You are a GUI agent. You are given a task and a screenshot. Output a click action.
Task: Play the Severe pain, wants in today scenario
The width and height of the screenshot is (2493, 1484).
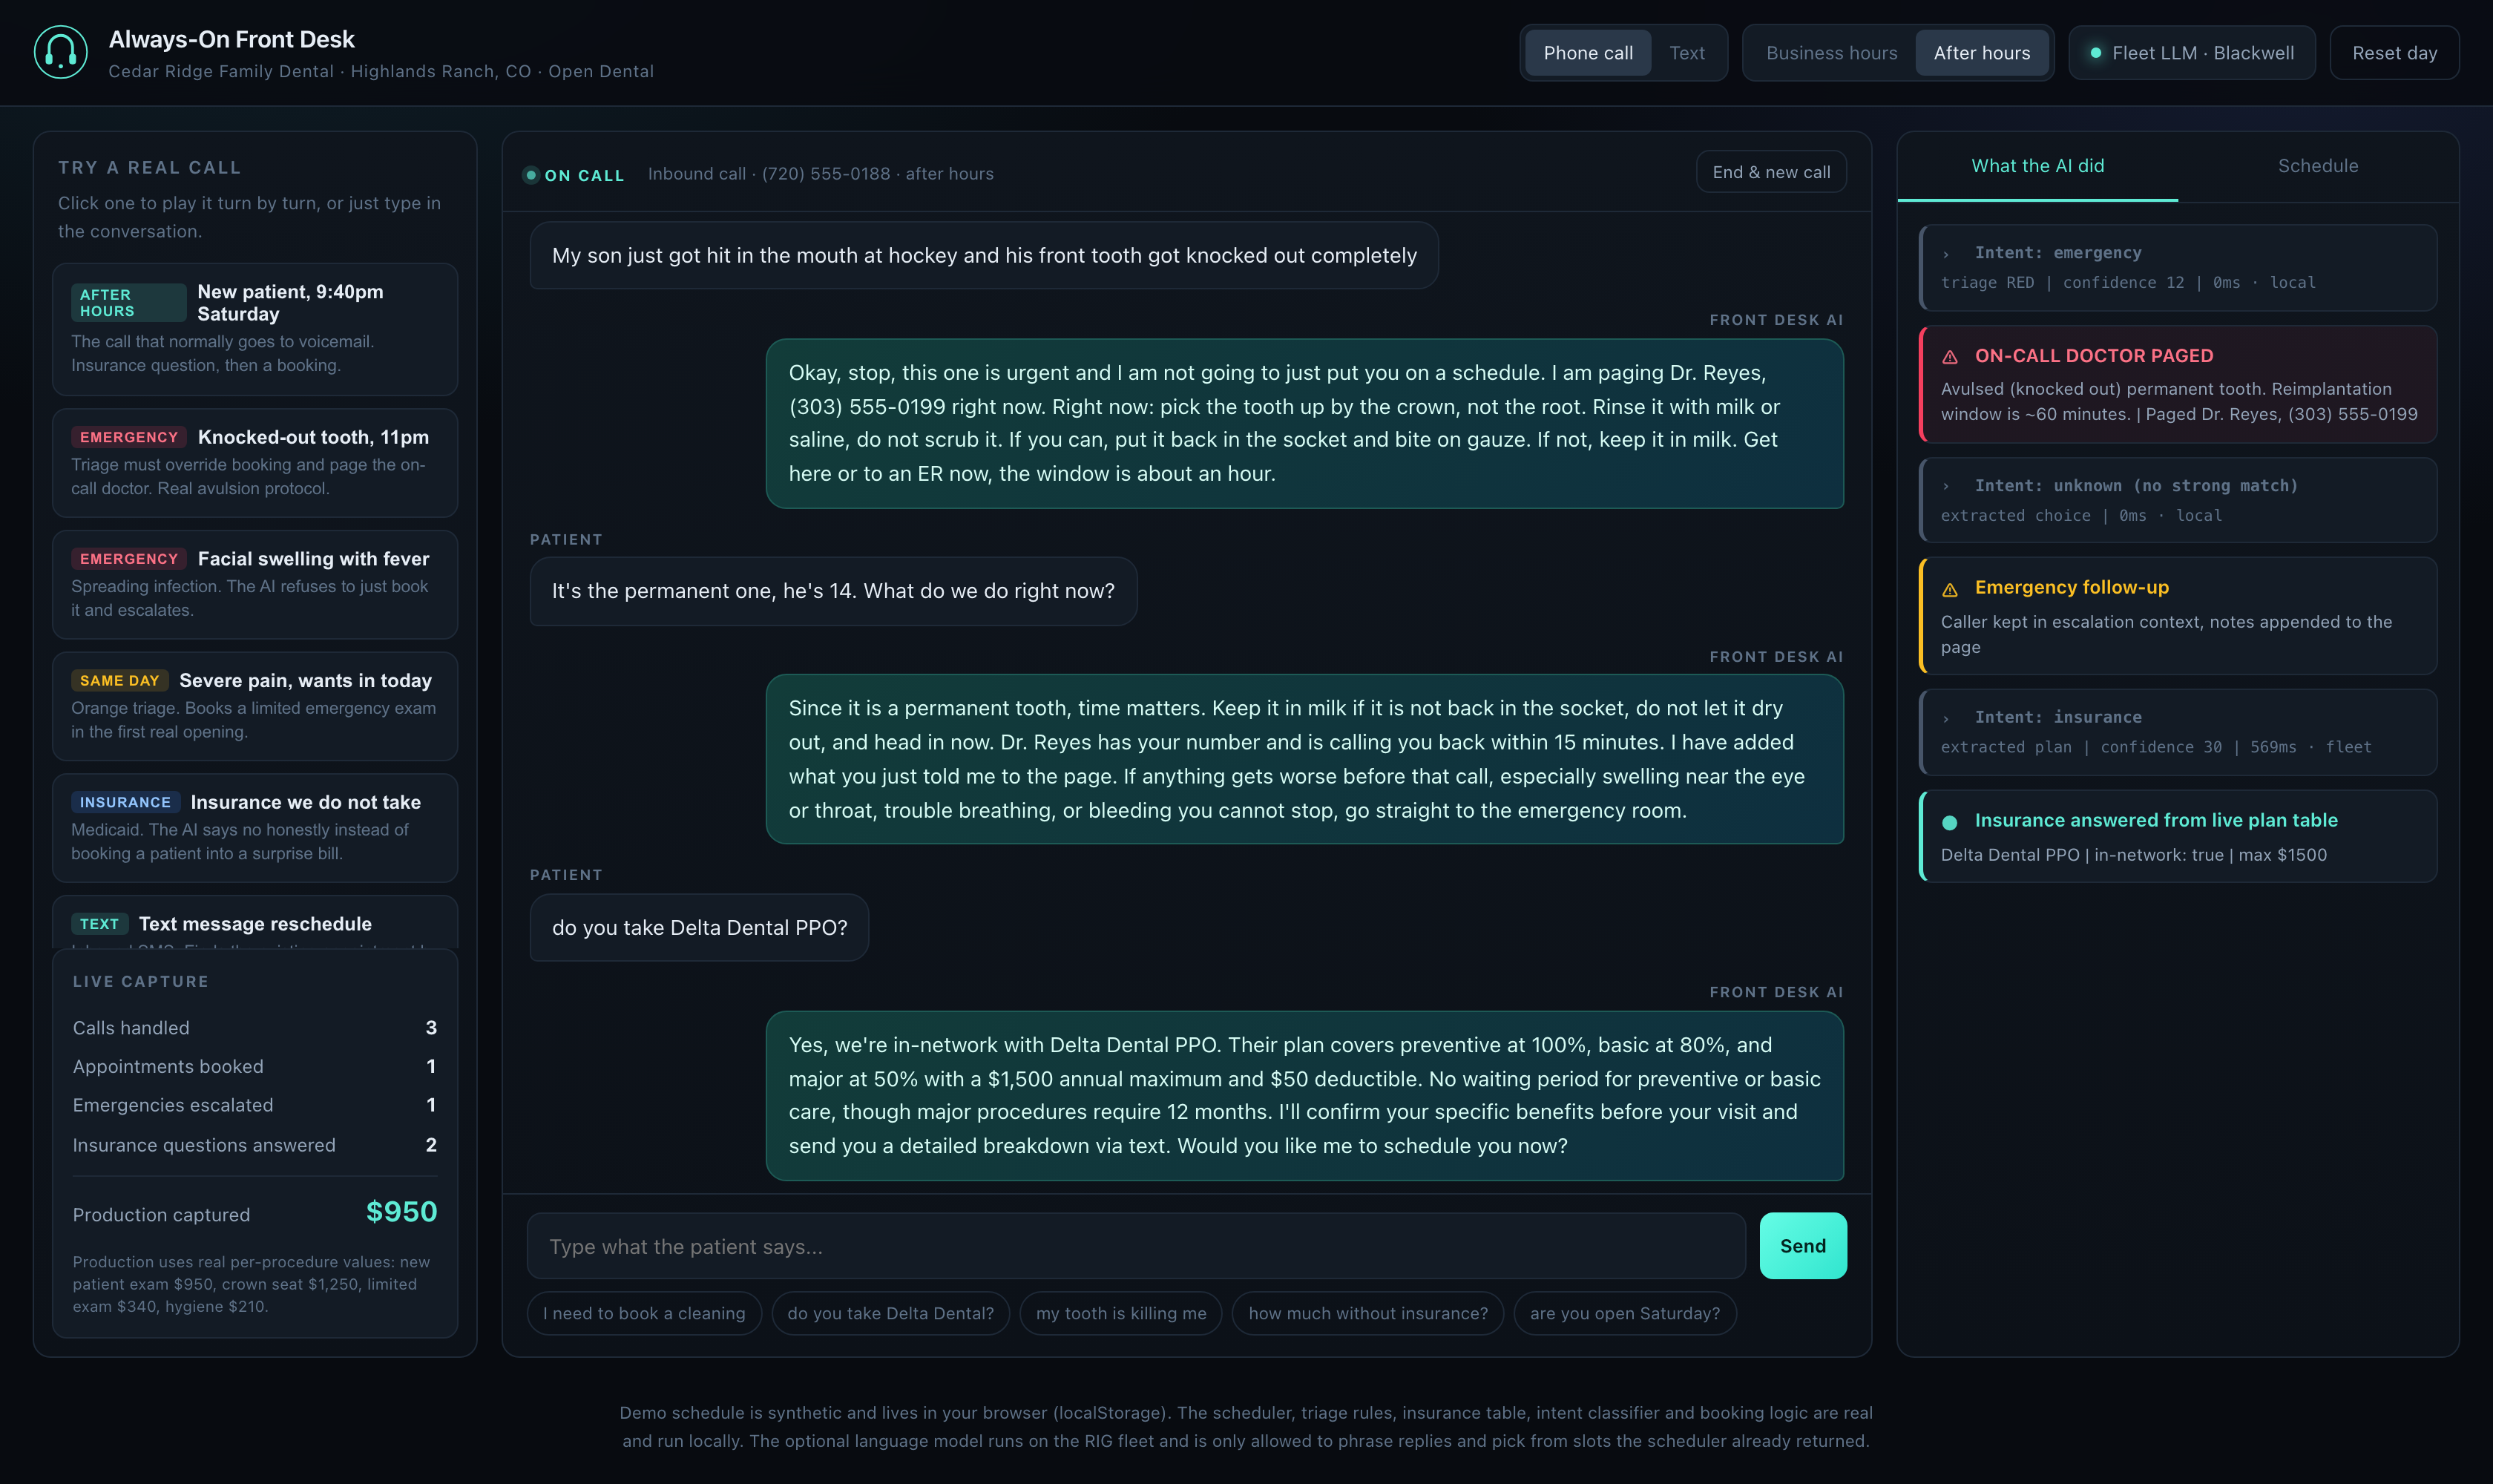point(255,706)
